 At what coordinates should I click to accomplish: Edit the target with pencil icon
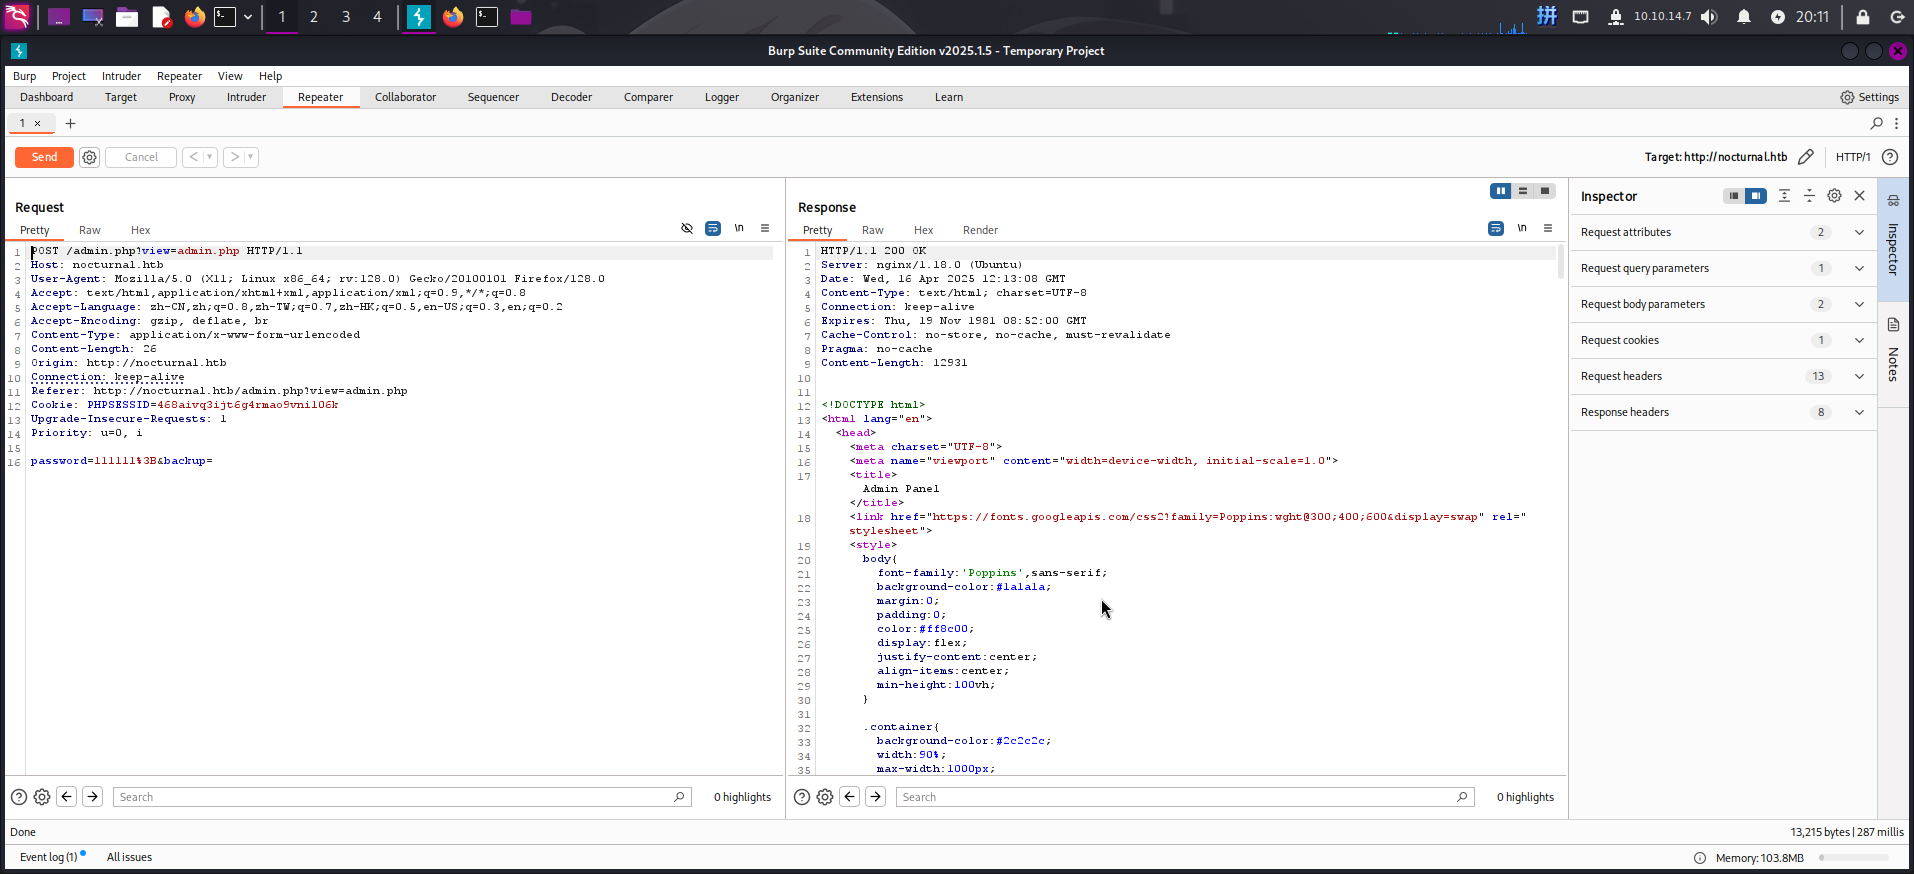click(x=1806, y=157)
